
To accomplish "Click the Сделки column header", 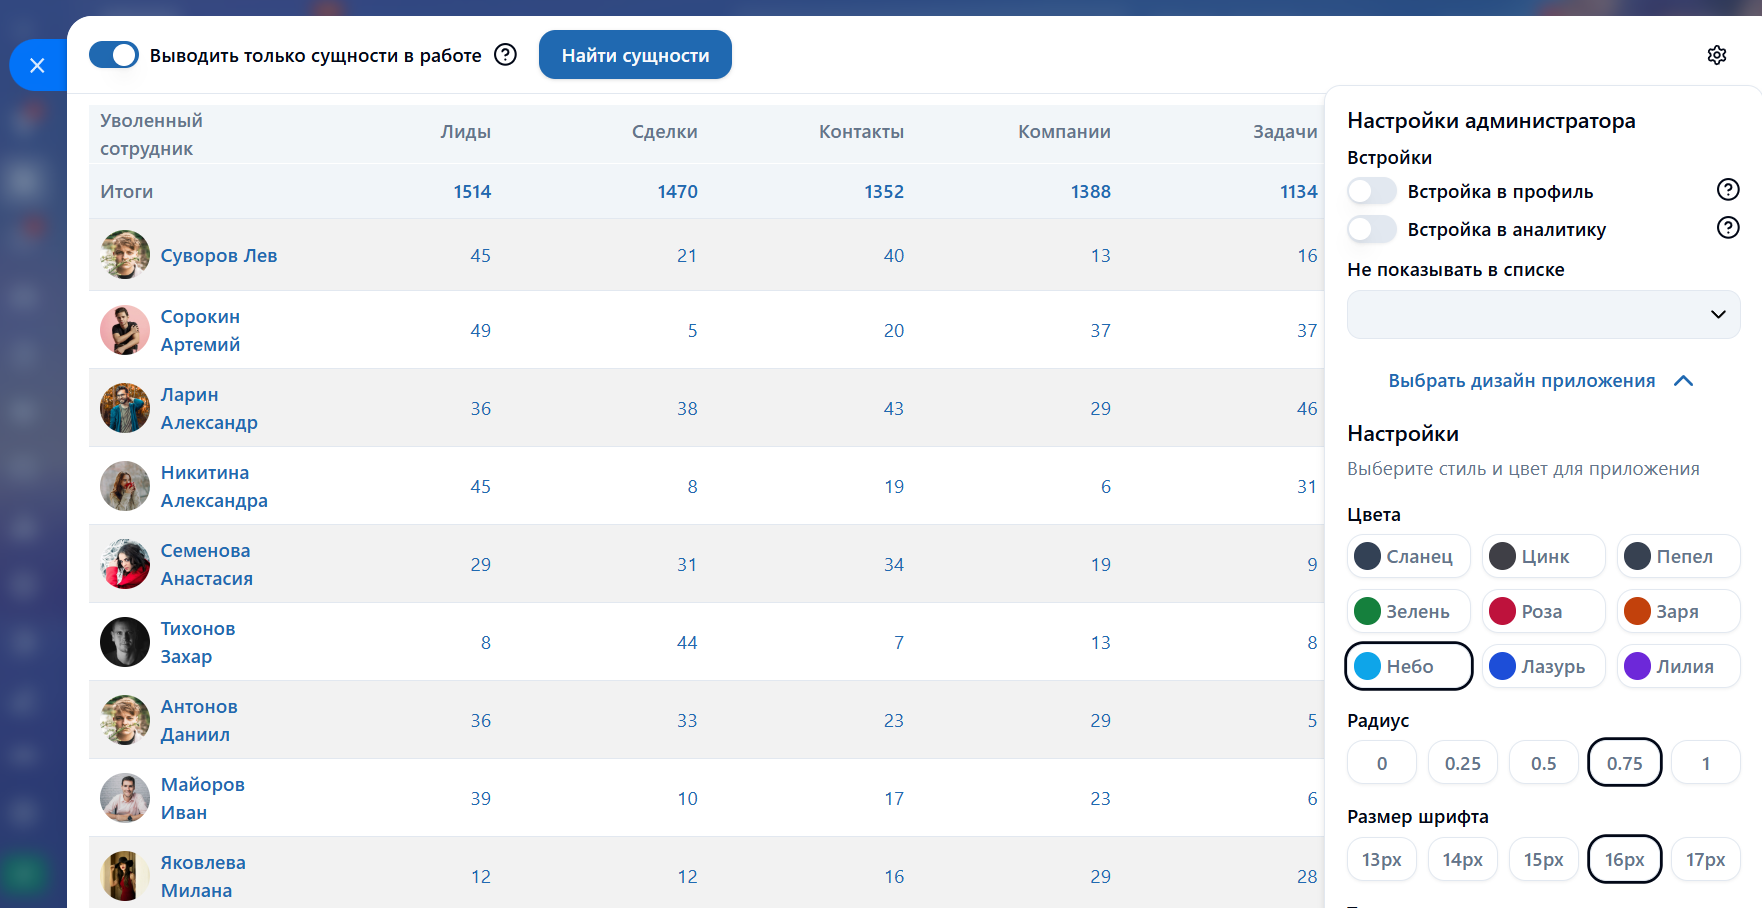I will (x=664, y=132).
